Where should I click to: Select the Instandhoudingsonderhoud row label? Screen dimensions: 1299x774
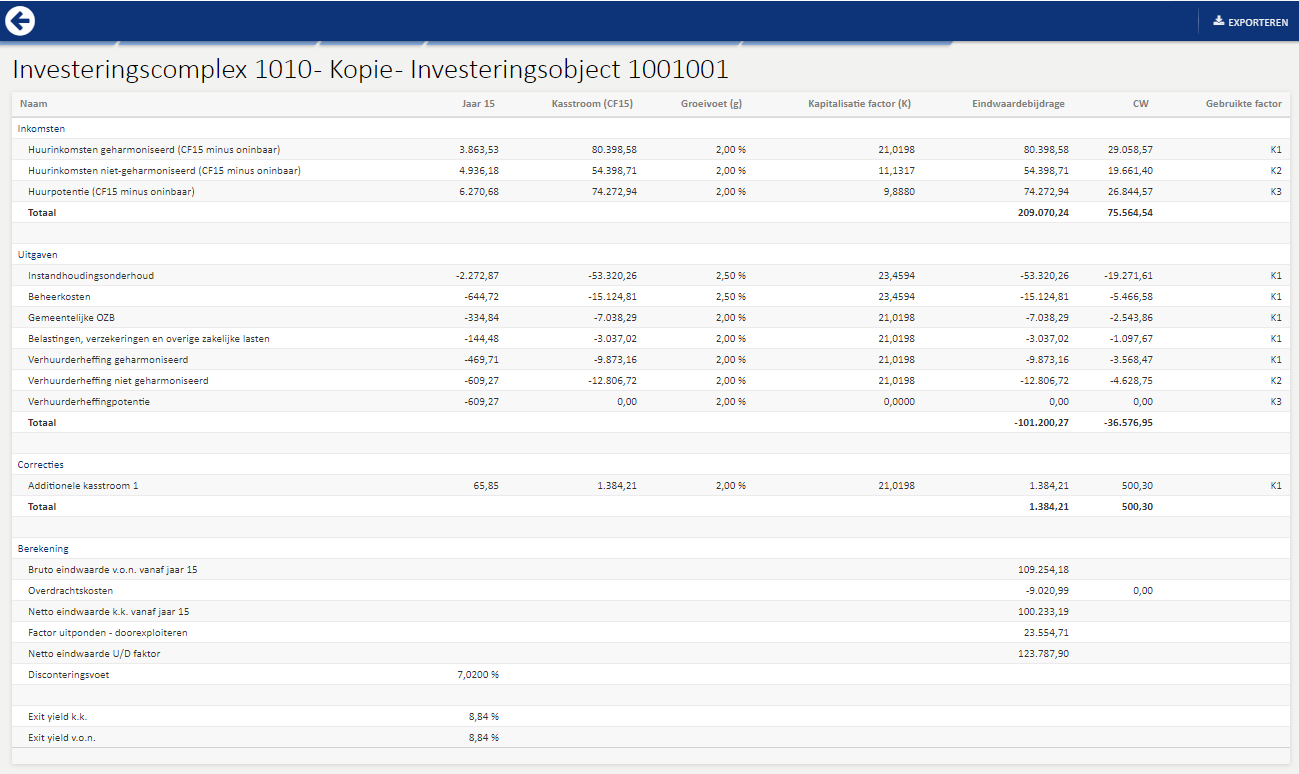[x=91, y=275]
